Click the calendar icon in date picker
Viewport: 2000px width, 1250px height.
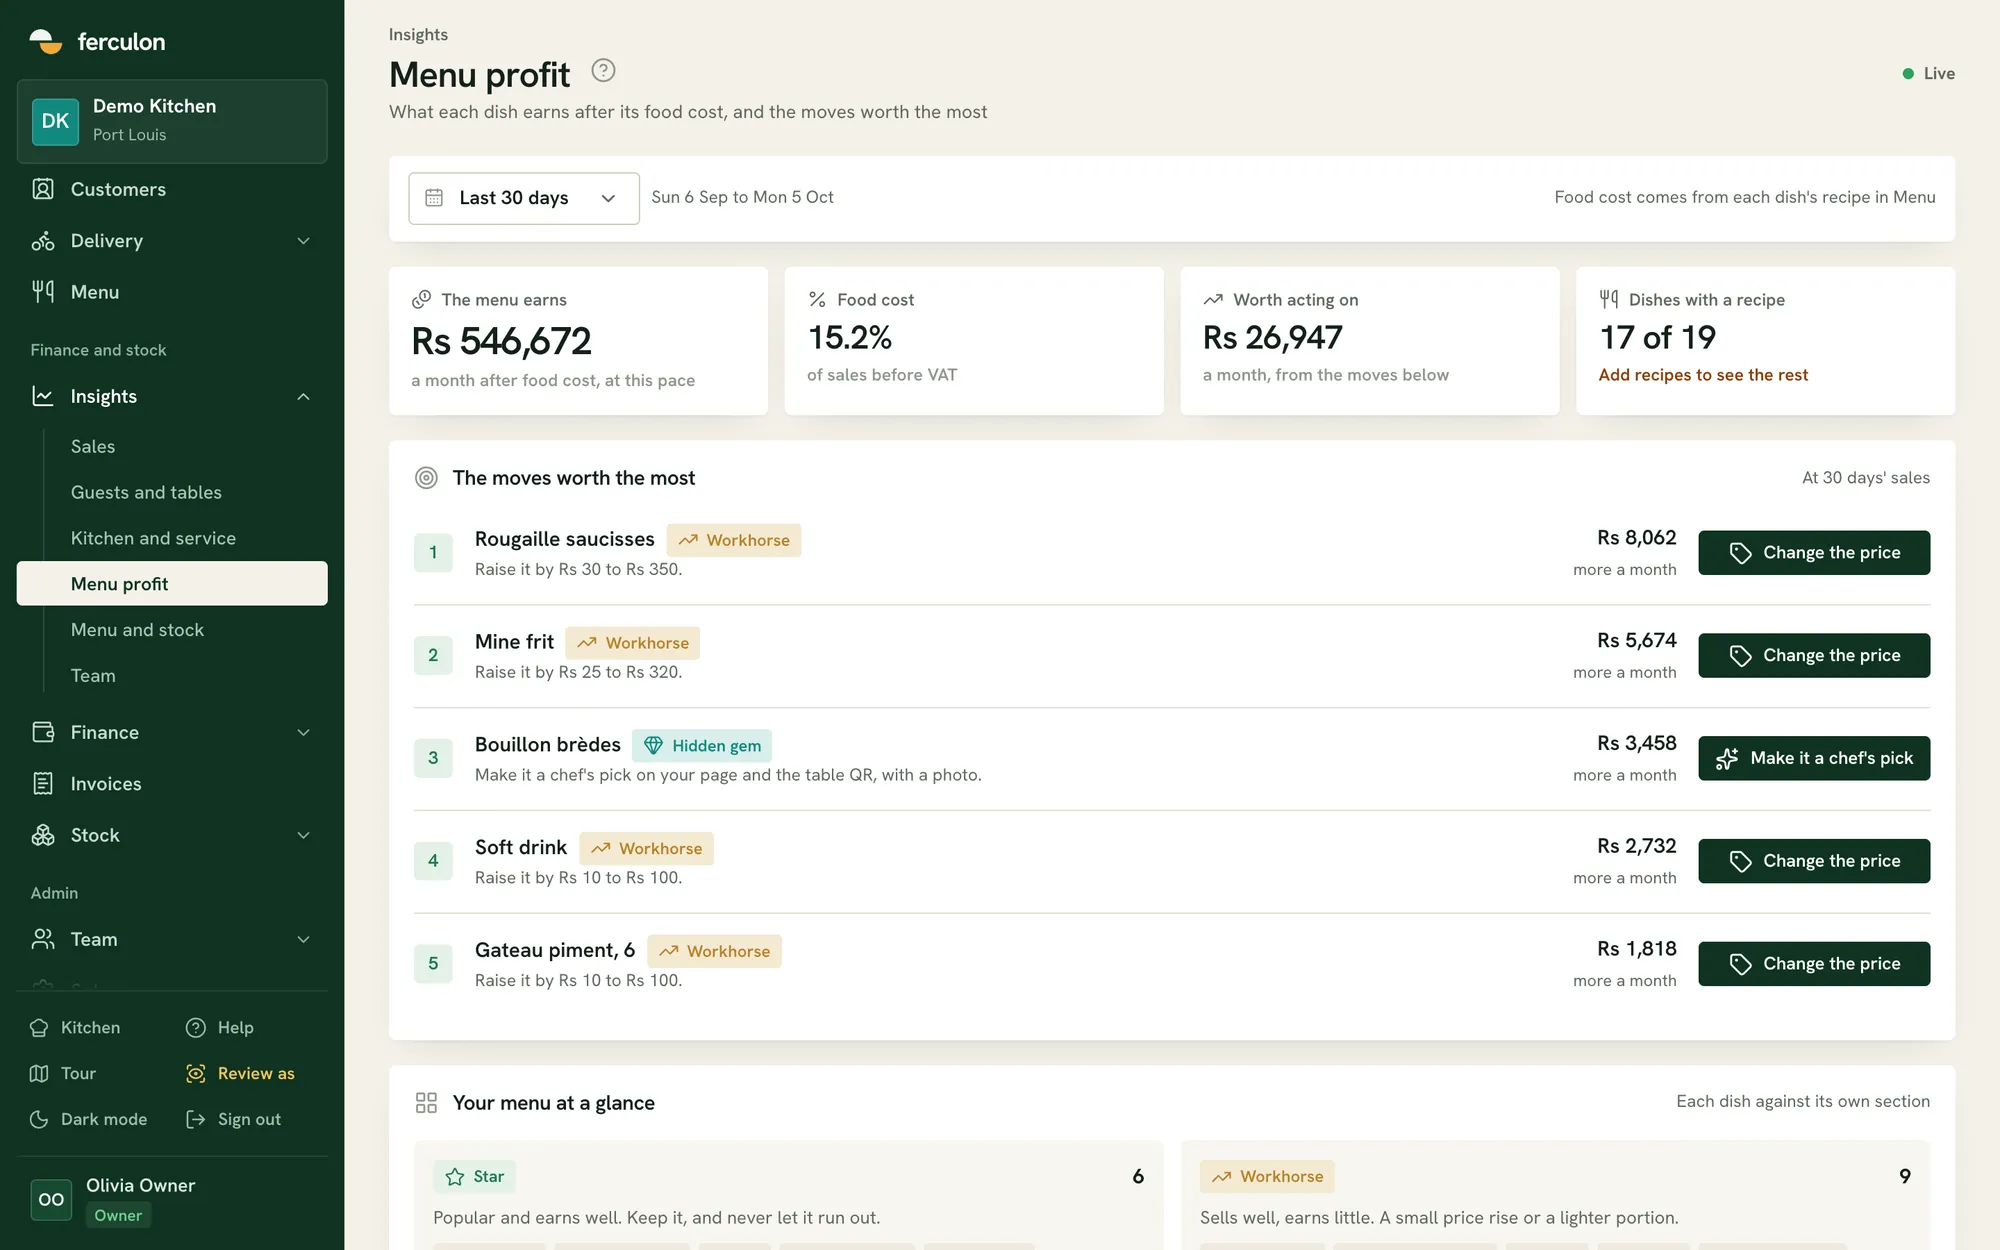pyautogui.click(x=434, y=198)
